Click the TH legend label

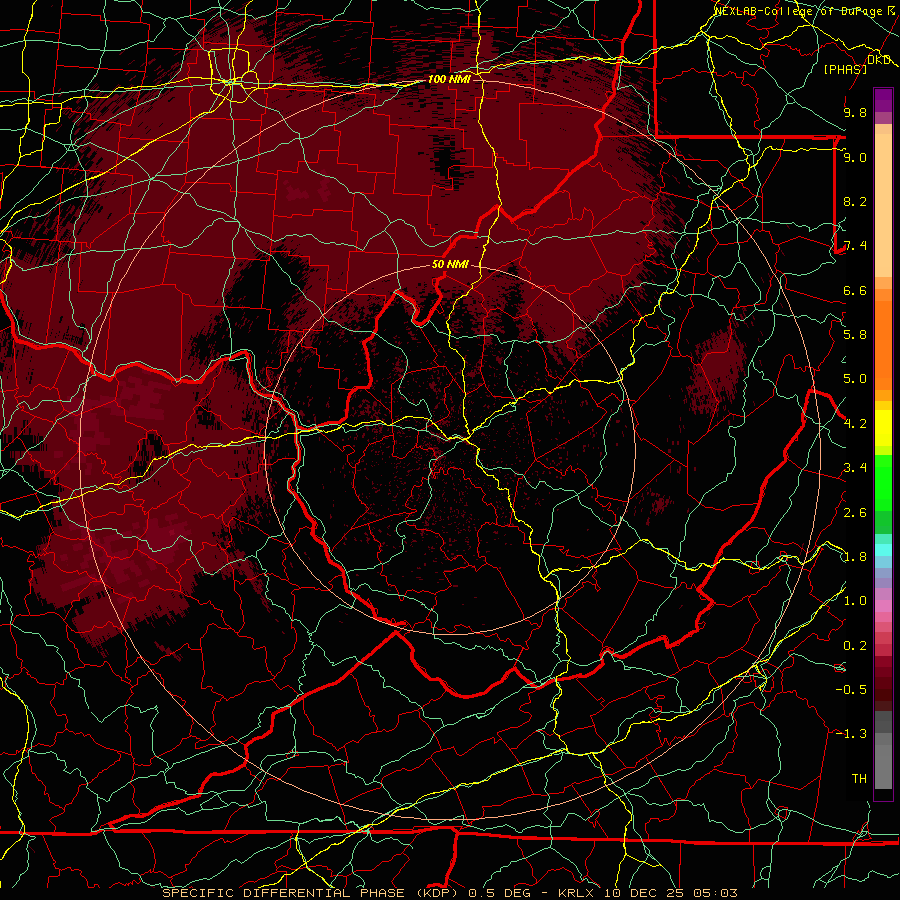859,779
